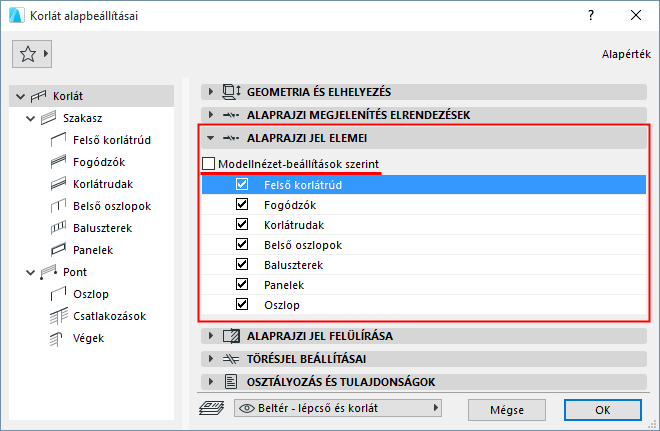Confirm with the OK button
The width and height of the screenshot is (660, 431).
(x=602, y=409)
